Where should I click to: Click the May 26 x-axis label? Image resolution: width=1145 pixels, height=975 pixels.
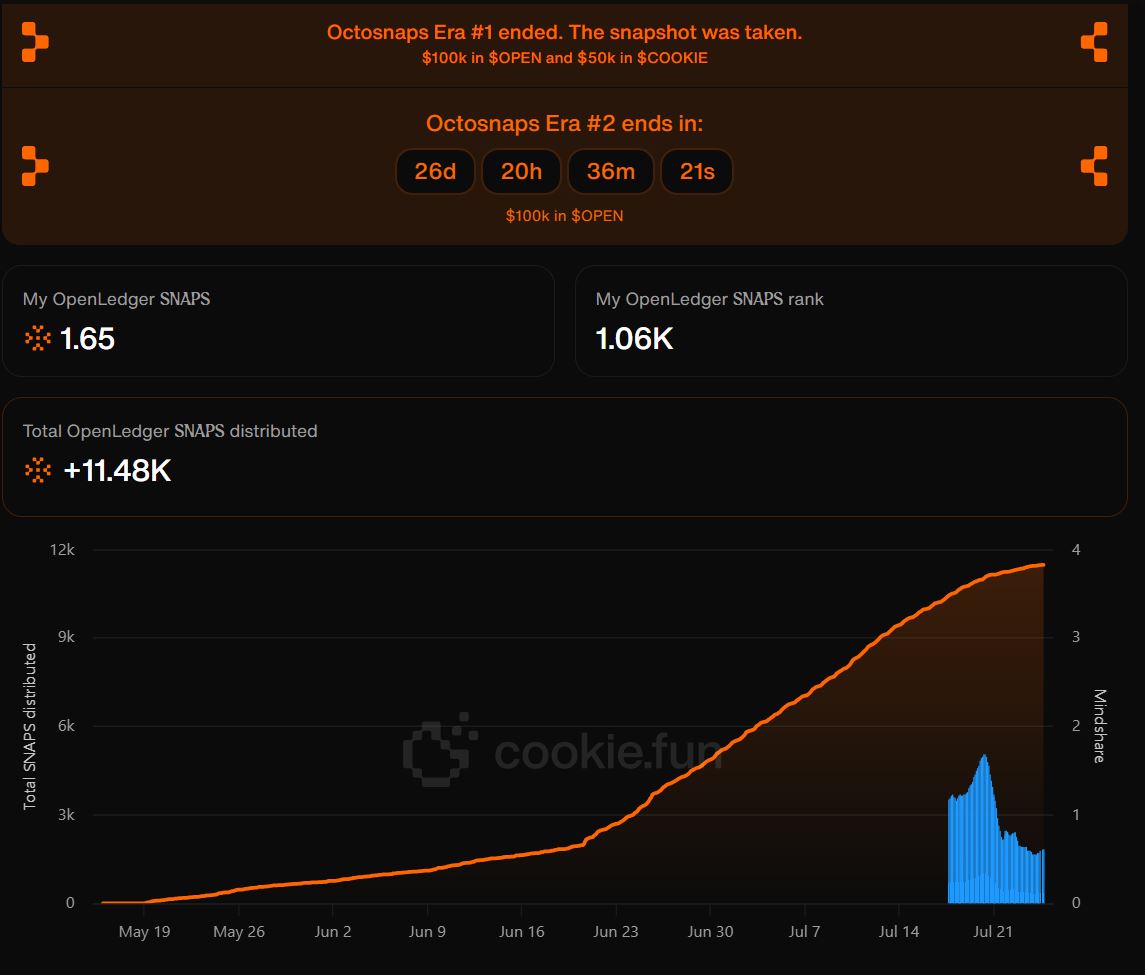click(239, 932)
